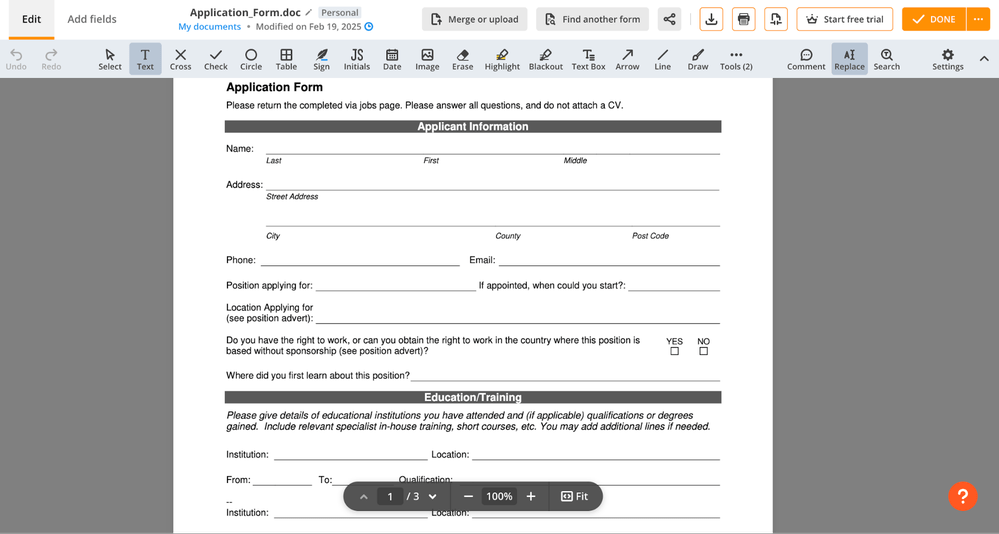Open editor Settings gear
Viewport: 999px width, 534px height.
coord(947,59)
